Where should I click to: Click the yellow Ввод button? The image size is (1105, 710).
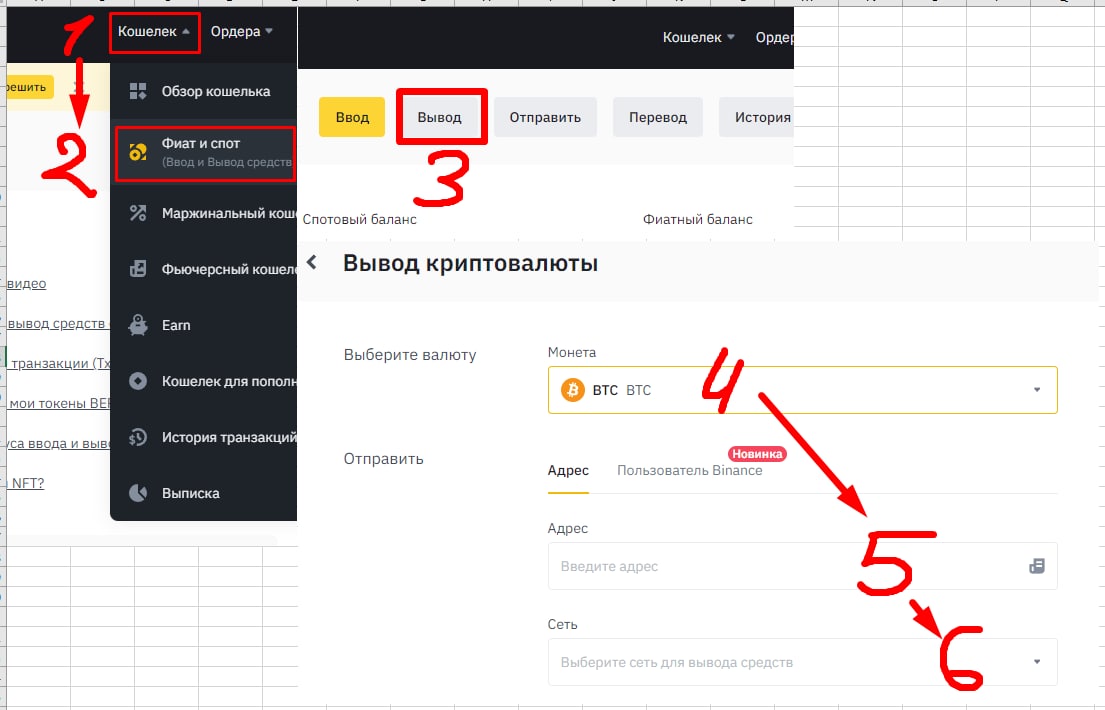coord(352,117)
